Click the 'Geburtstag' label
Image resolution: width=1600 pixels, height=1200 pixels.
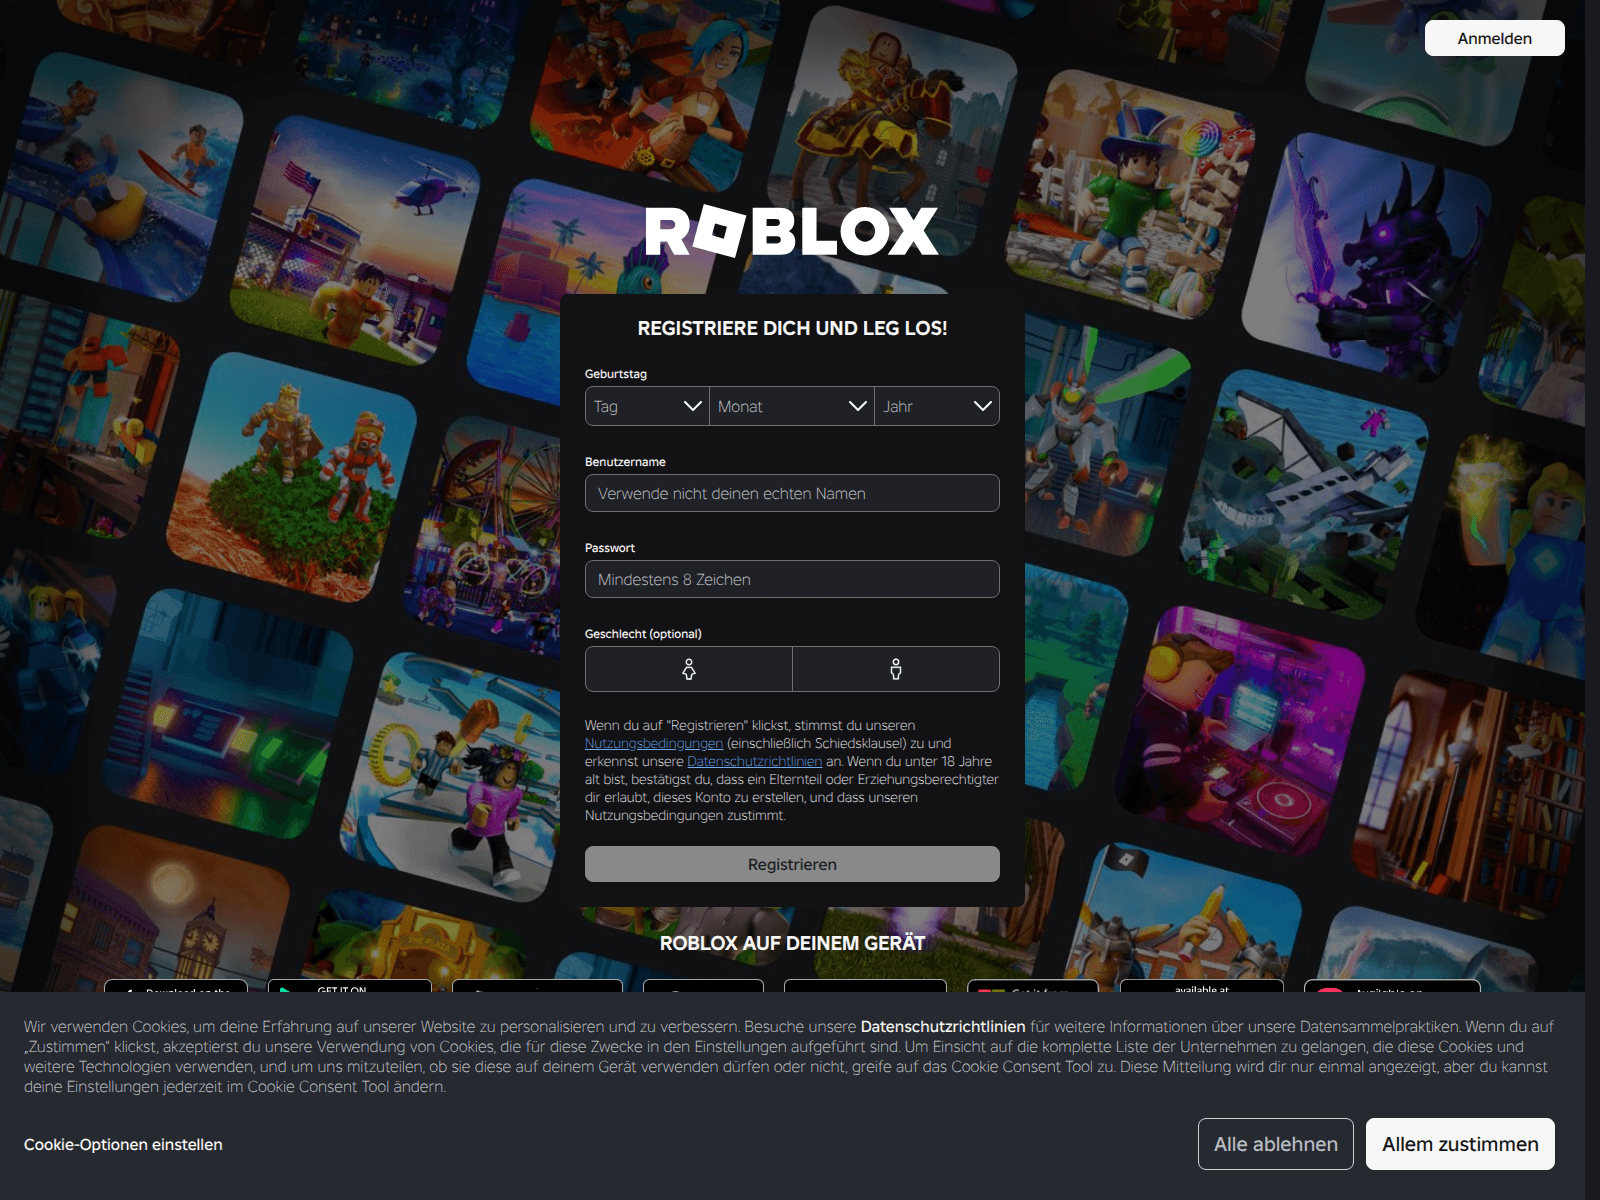(616, 374)
